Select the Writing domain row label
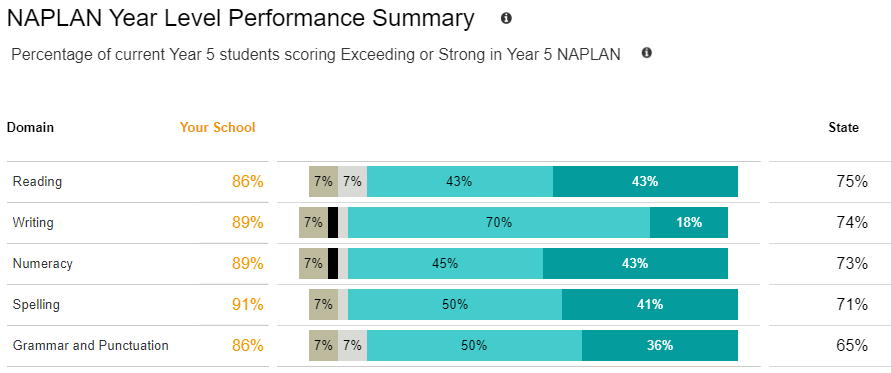 [33, 222]
